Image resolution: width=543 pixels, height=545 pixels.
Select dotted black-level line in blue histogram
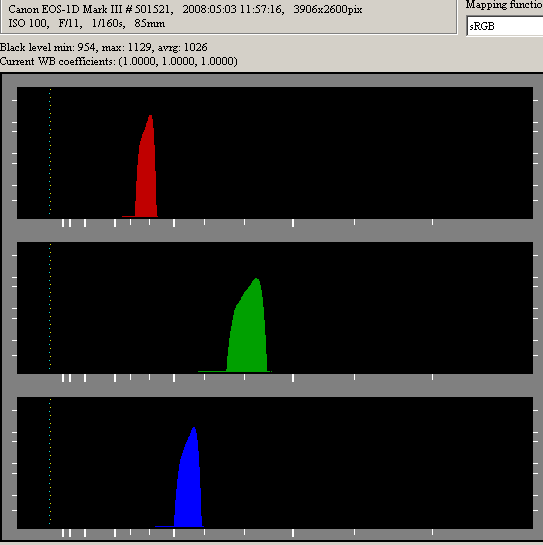click(x=50, y=462)
